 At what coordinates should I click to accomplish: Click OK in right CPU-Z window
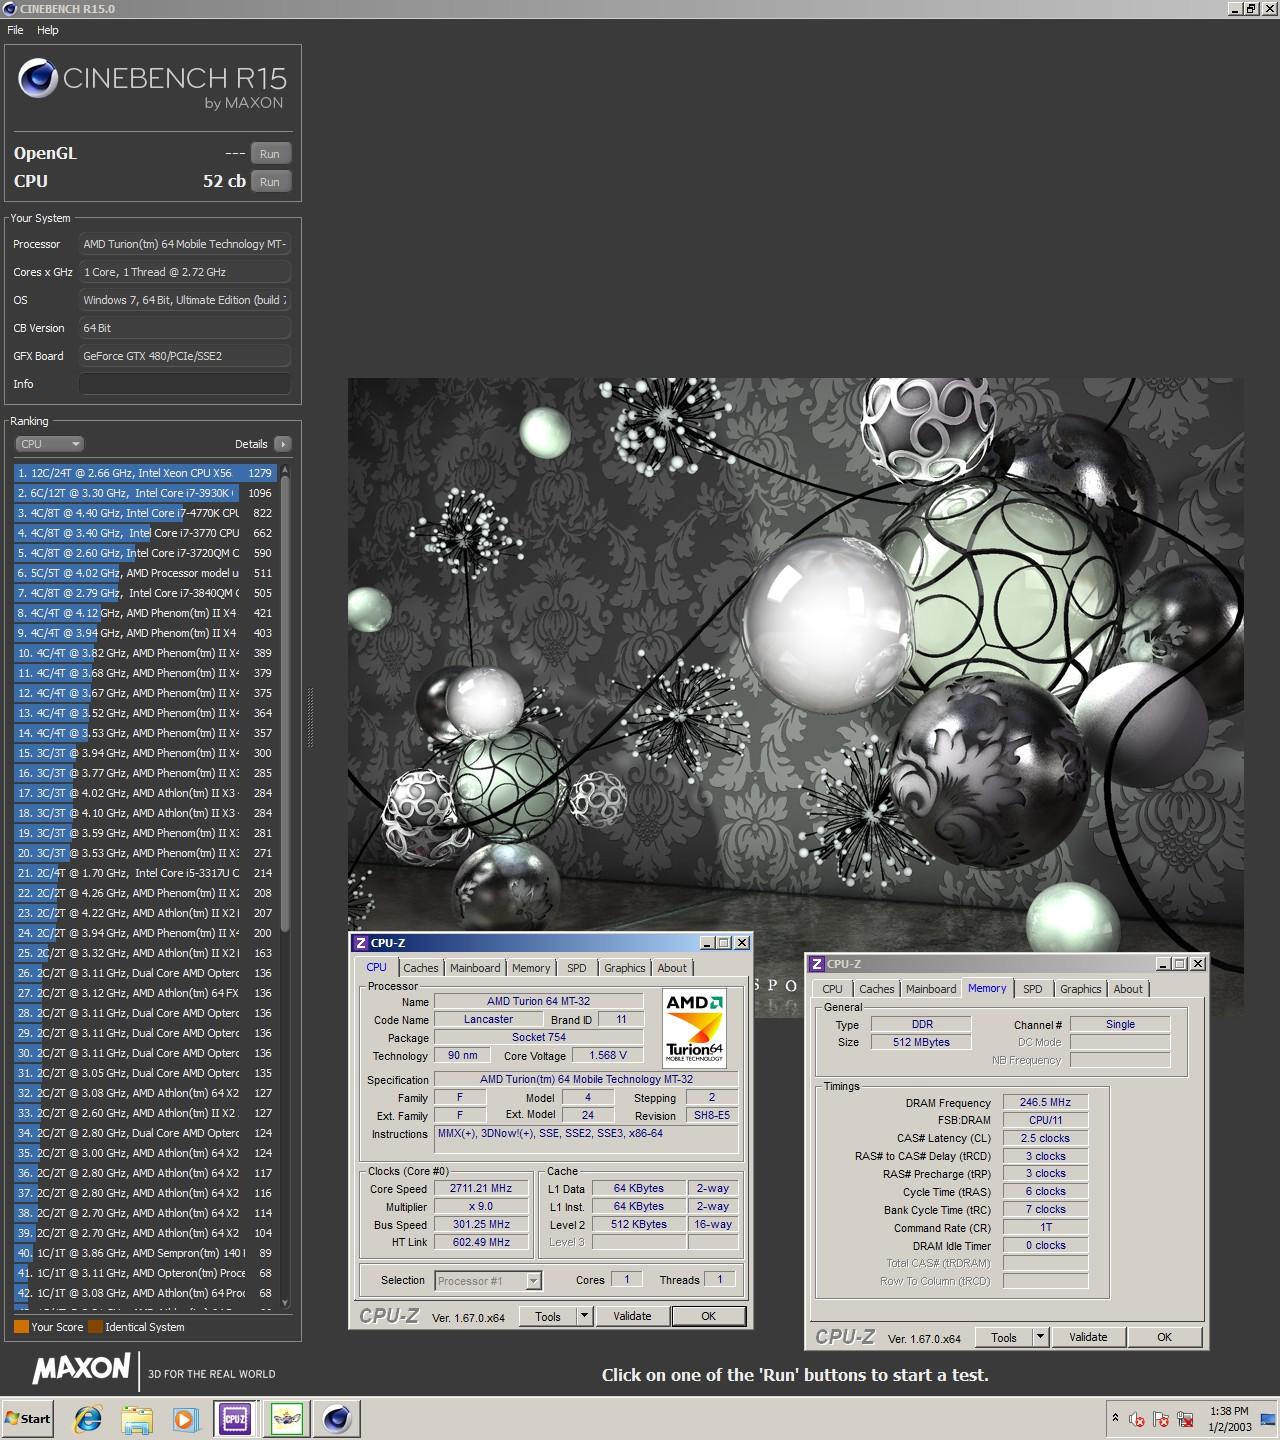[x=1165, y=1337]
